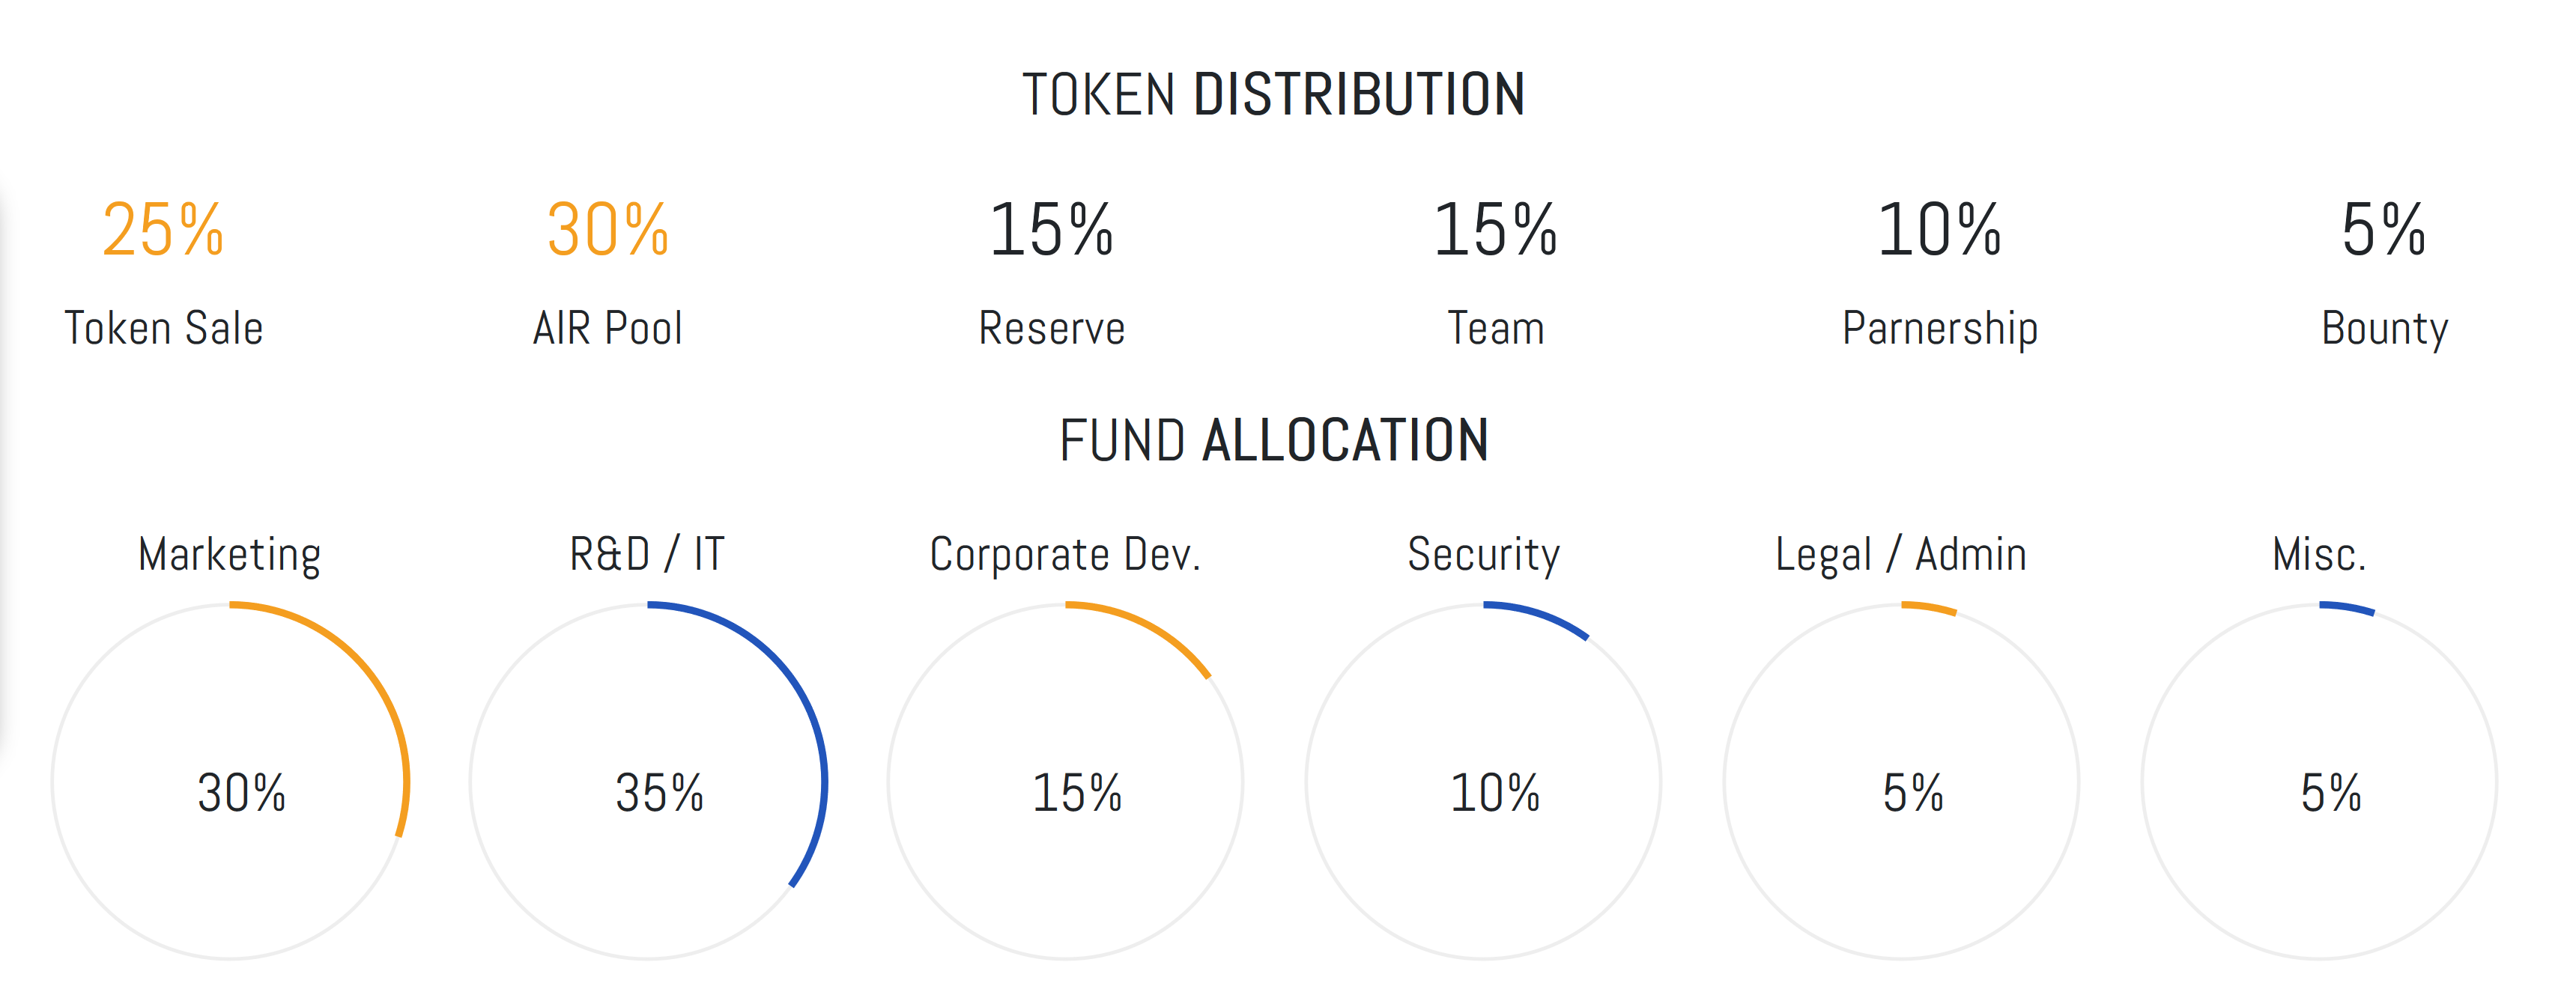Click the 10% figure above Parnership

[1939, 230]
